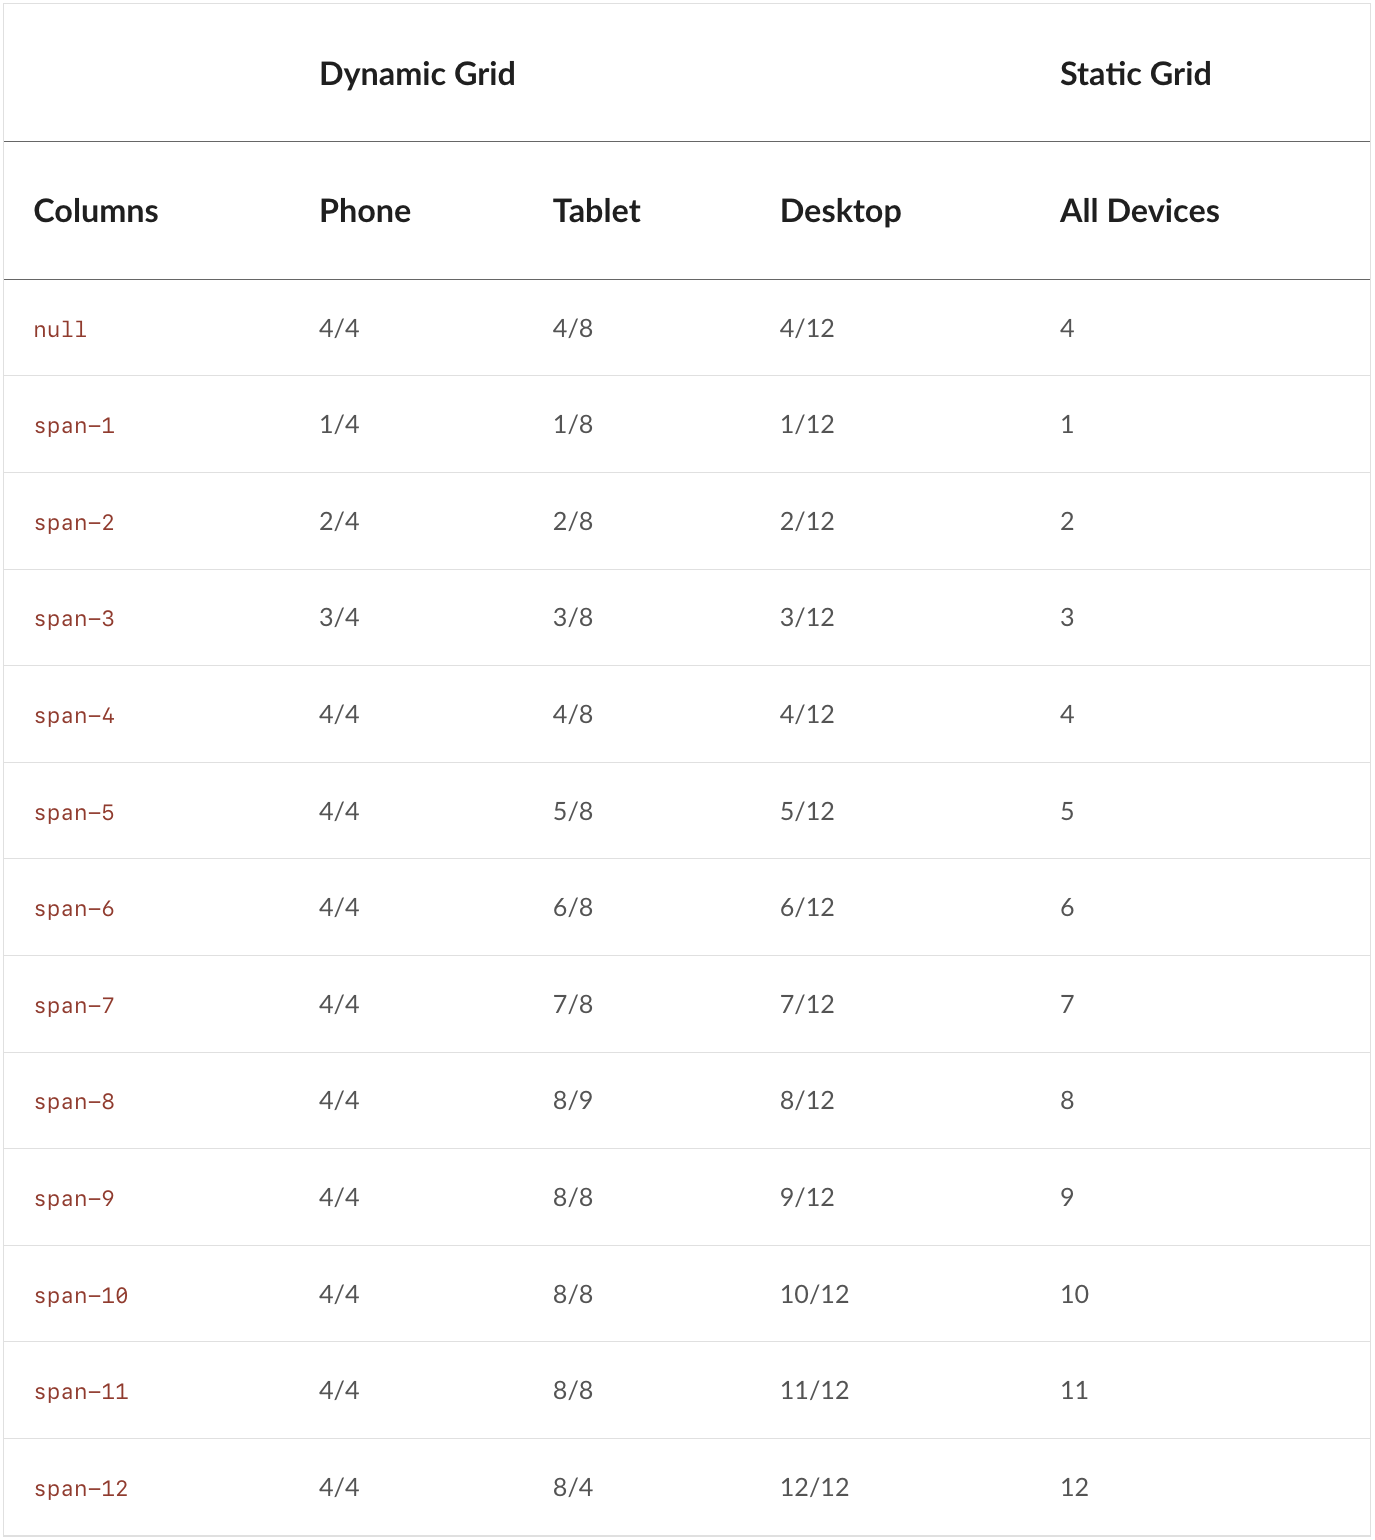Select the span-3 code label
1375x1540 pixels.
(74, 619)
